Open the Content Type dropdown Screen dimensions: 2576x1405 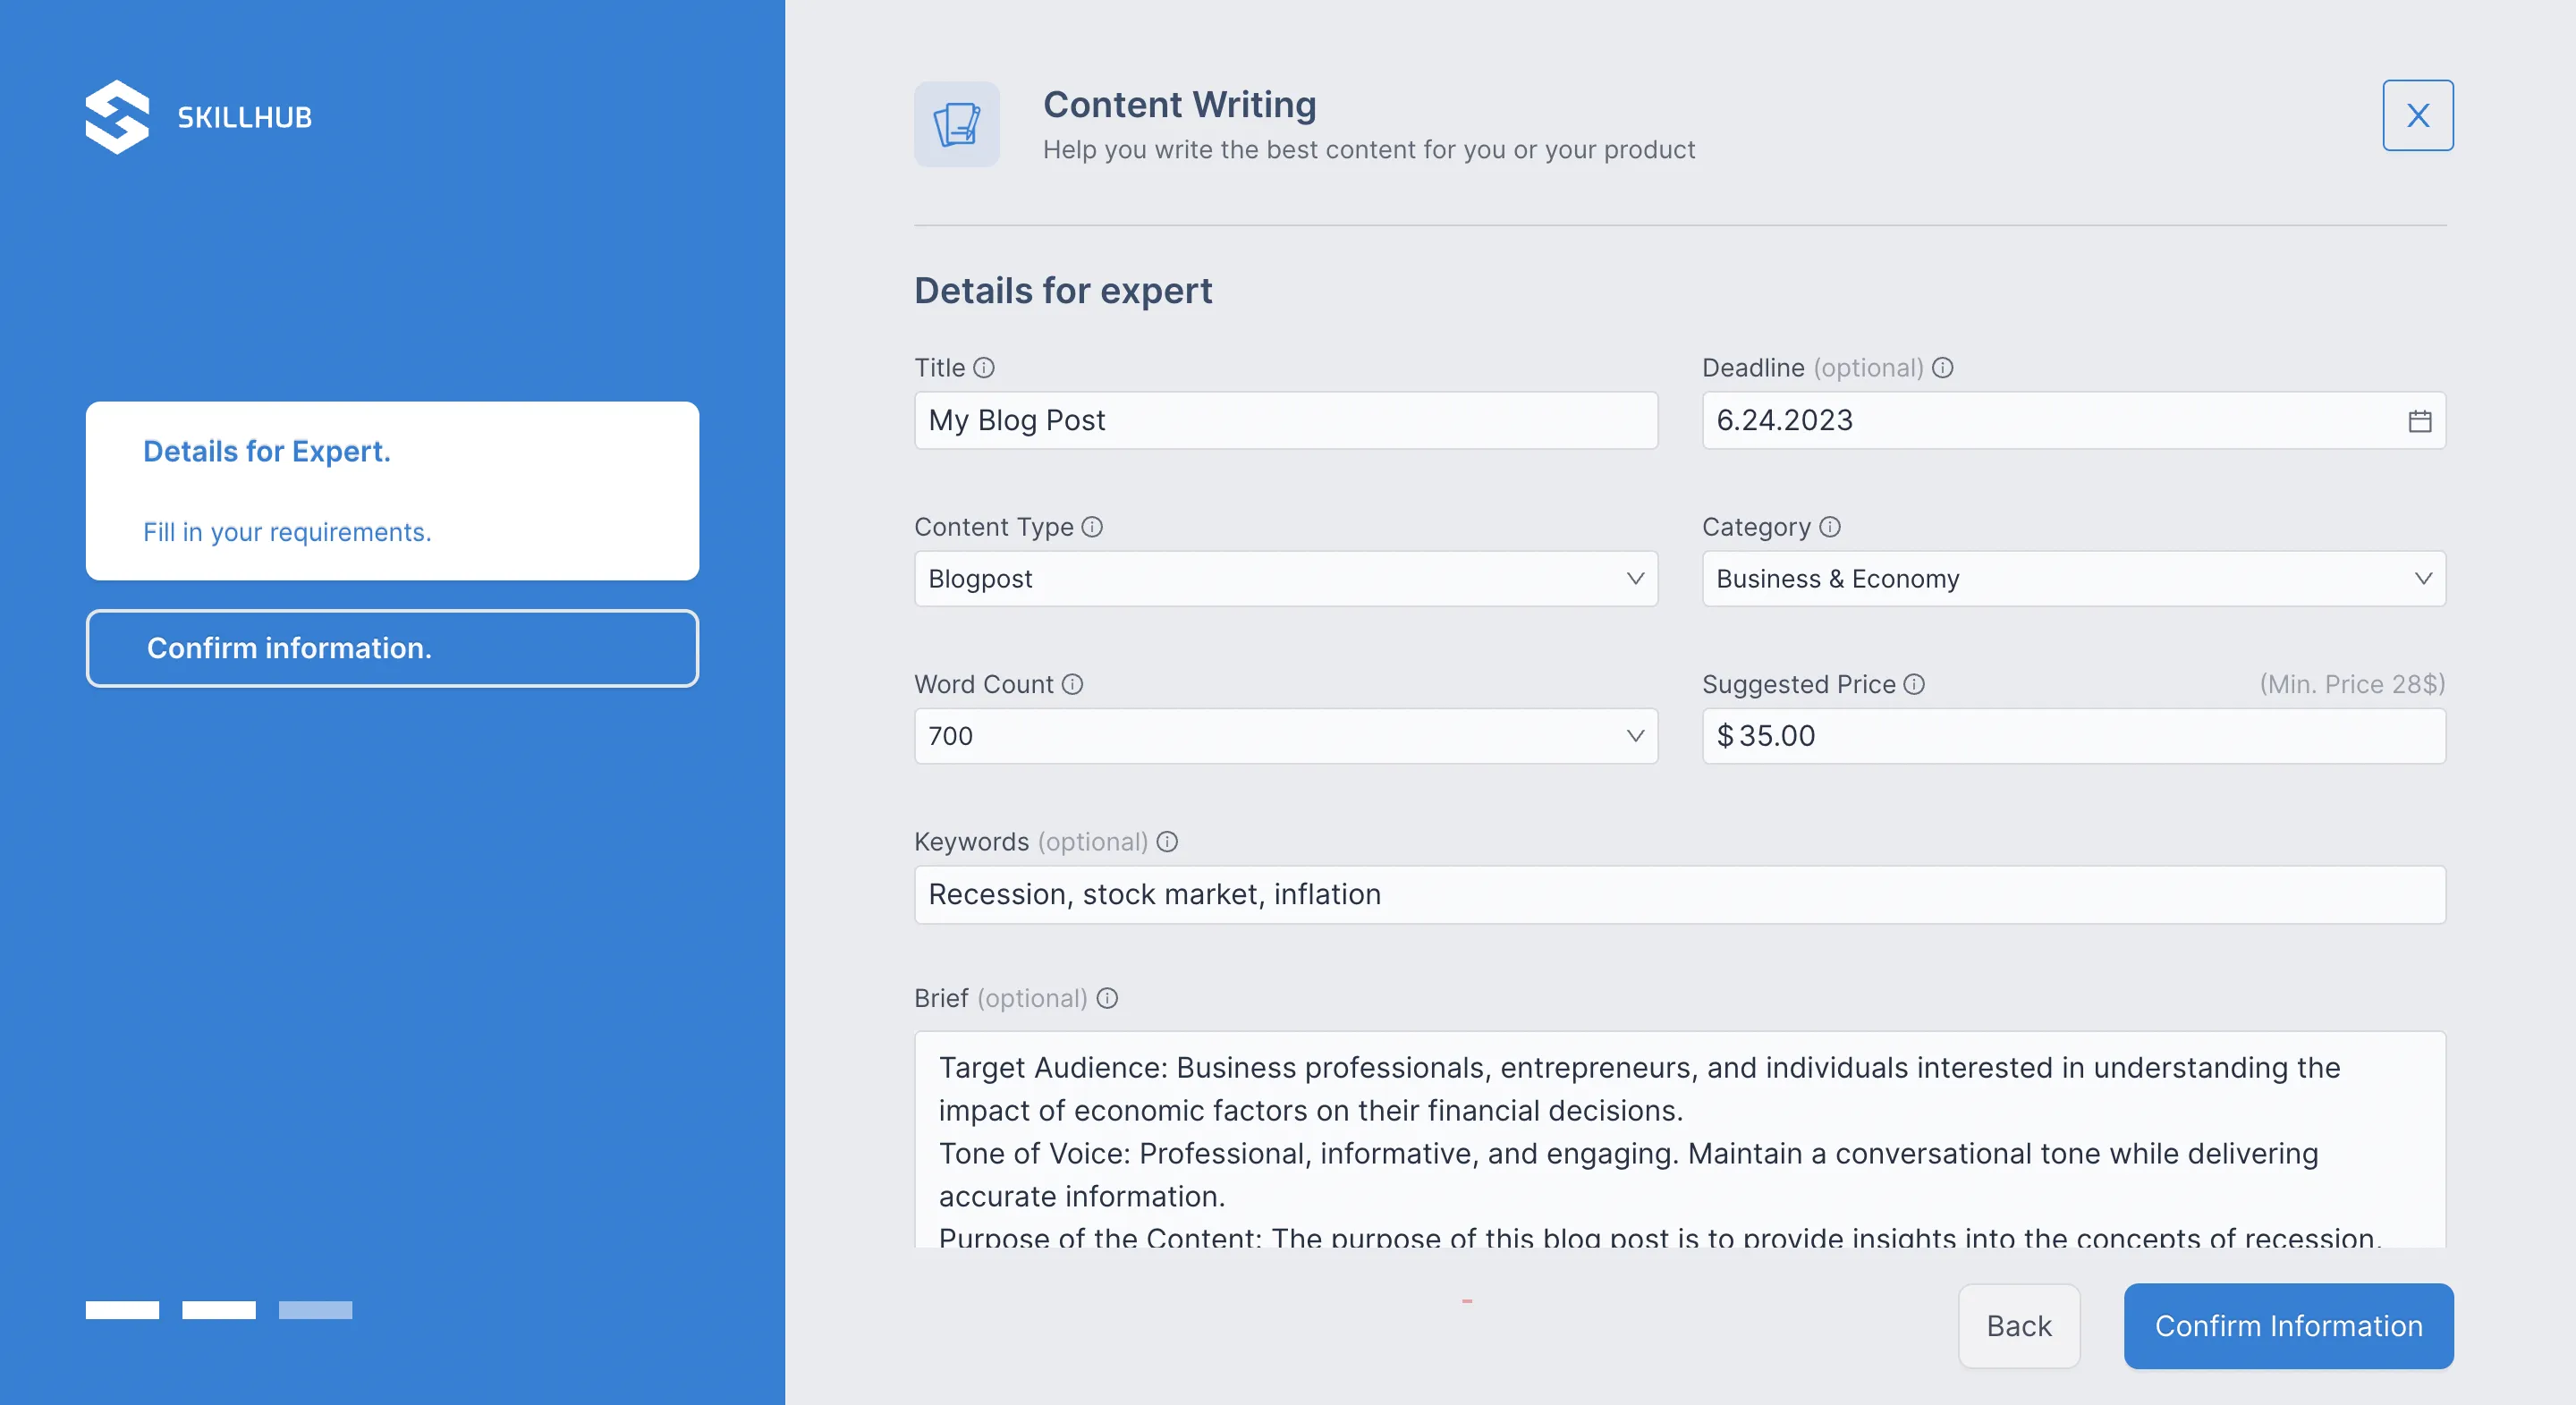coord(1634,578)
